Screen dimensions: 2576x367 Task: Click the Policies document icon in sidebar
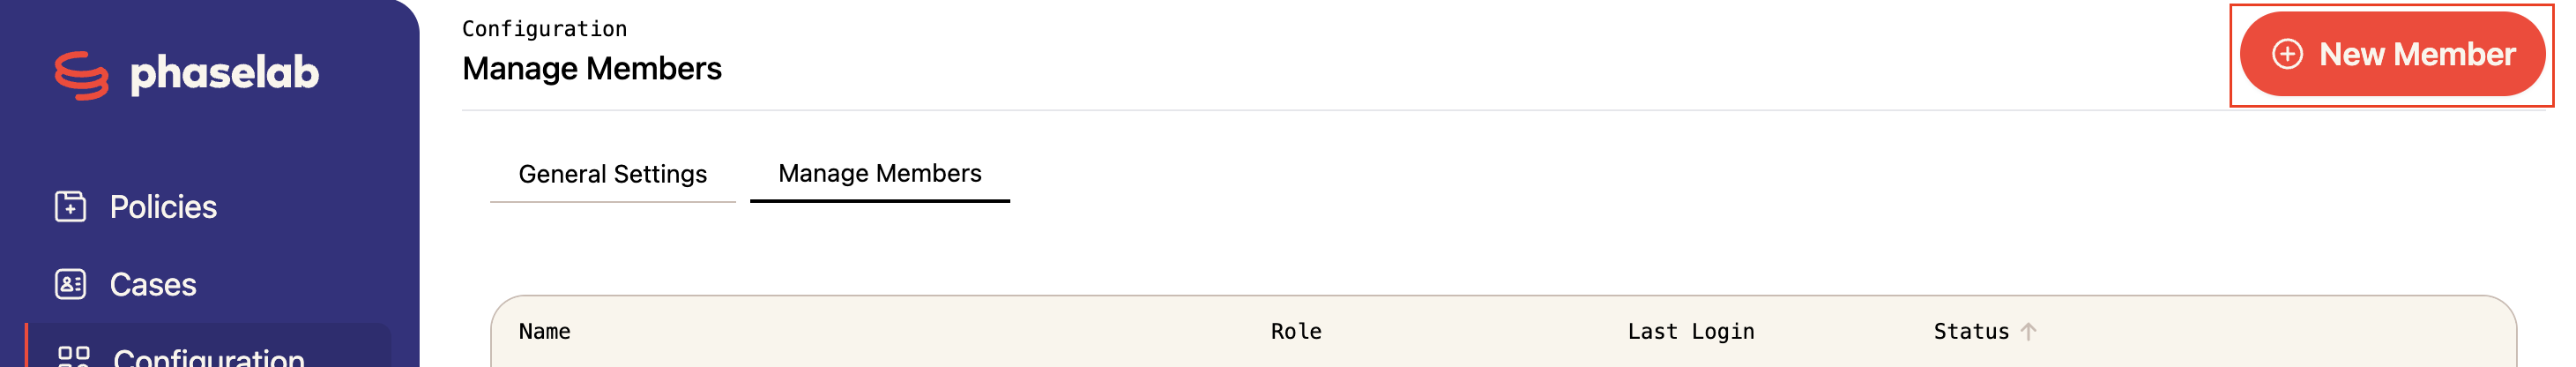pos(70,206)
